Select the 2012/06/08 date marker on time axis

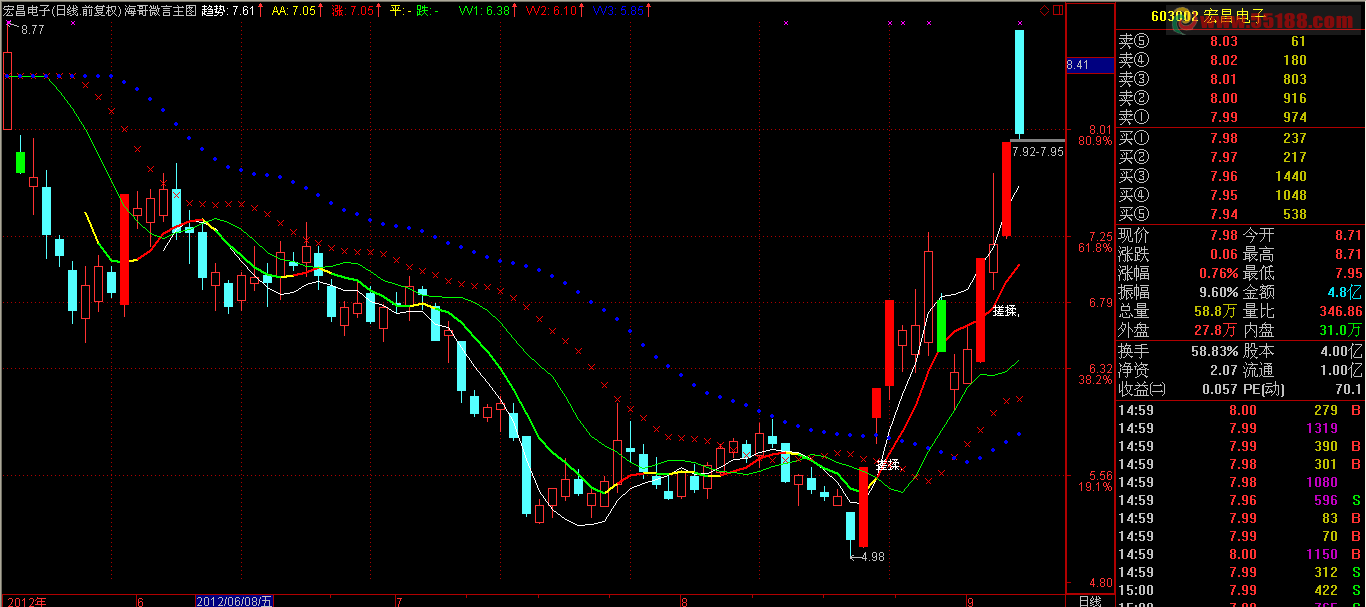coord(235,601)
